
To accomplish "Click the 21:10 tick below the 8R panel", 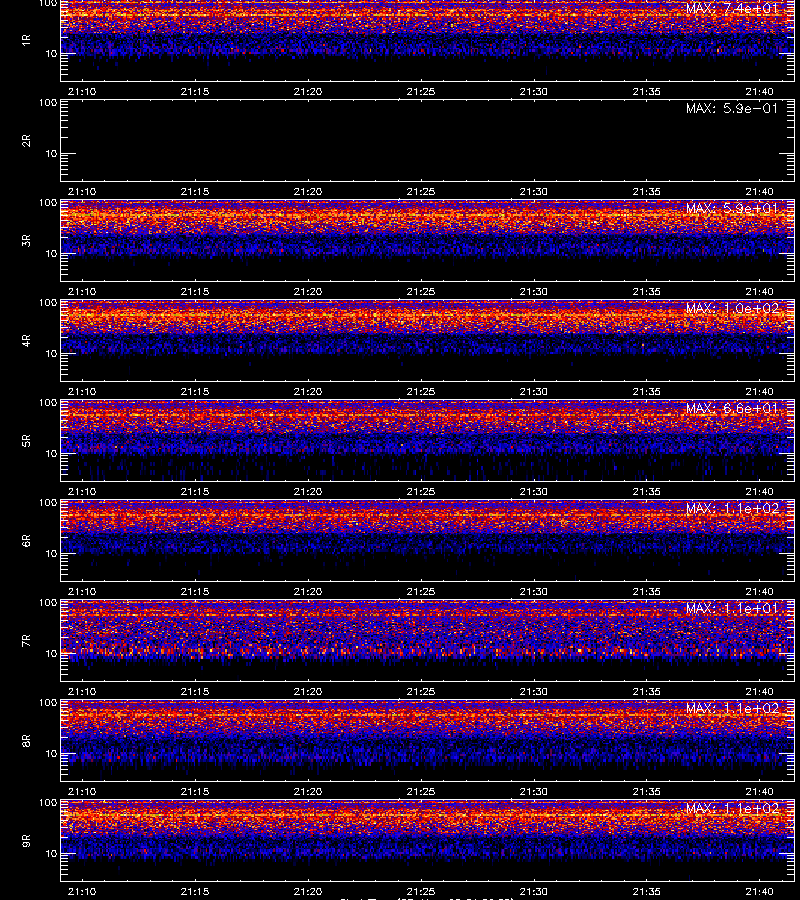I will 82,791.
